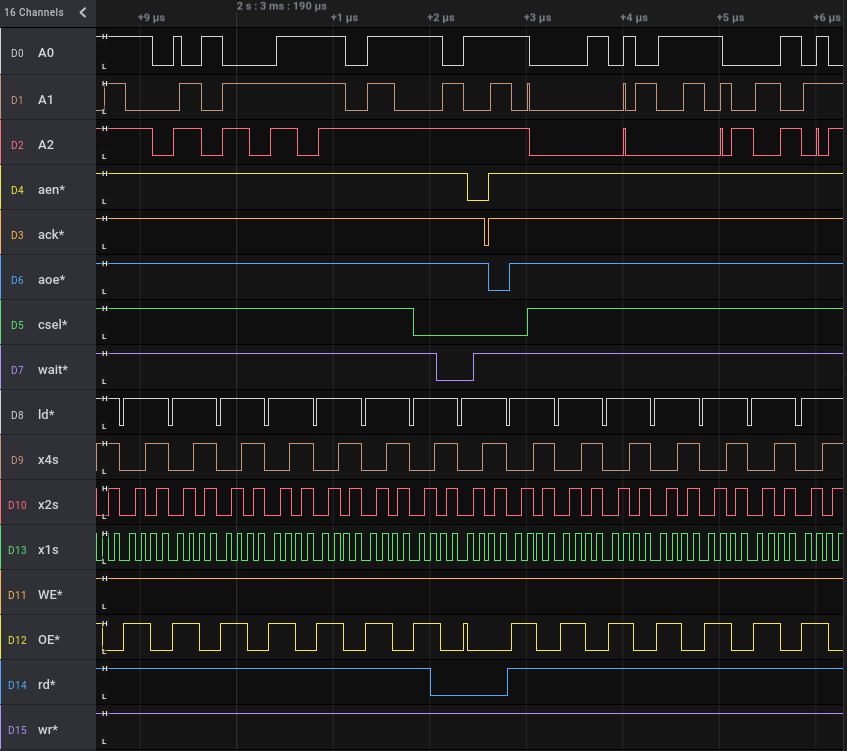This screenshot has width=847, height=751.
Task: Click the +3 µs time ruler label
Action: [x=537, y=17]
